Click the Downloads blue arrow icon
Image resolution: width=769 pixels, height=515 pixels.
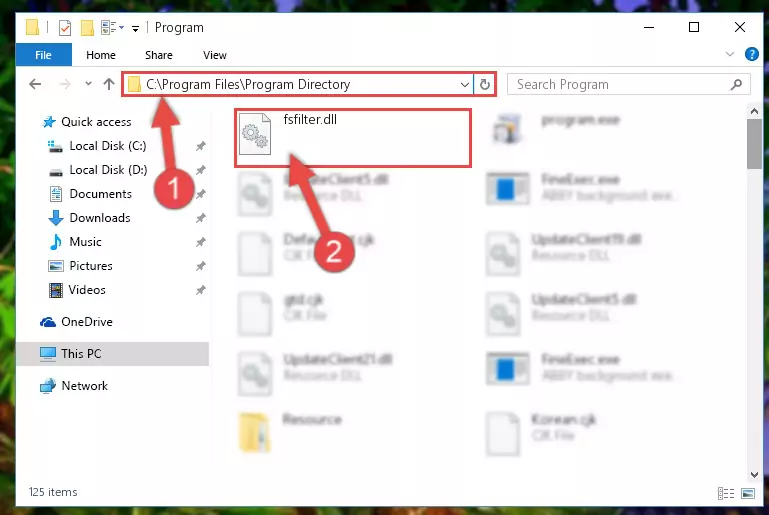click(x=56, y=218)
